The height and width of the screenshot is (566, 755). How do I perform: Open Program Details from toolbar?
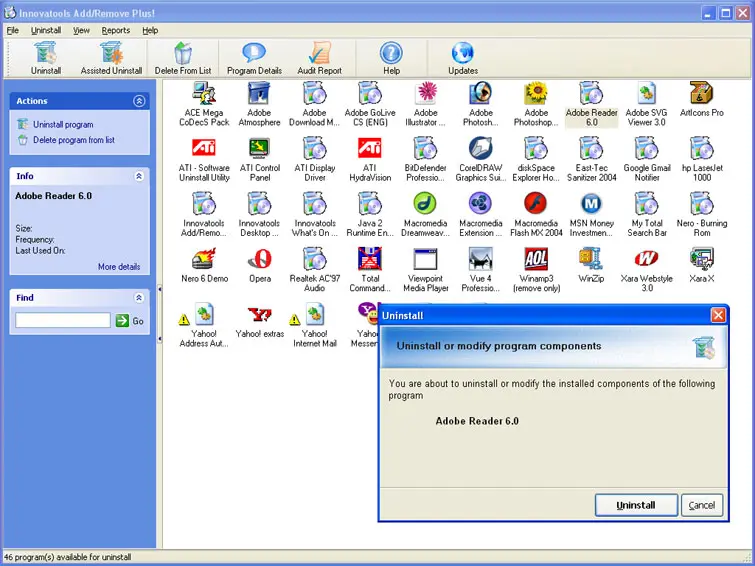pos(254,56)
